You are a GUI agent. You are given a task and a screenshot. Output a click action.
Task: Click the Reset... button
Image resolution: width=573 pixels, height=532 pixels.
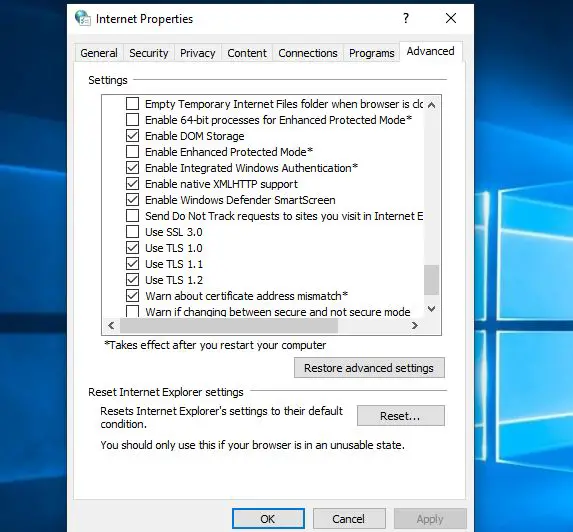[x=401, y=415]
